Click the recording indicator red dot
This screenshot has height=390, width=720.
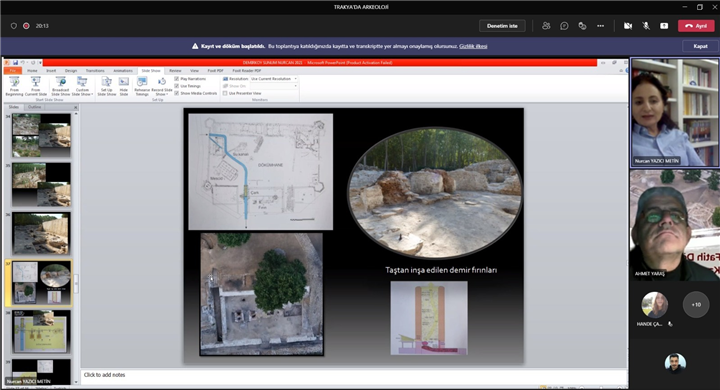(26, 26)
